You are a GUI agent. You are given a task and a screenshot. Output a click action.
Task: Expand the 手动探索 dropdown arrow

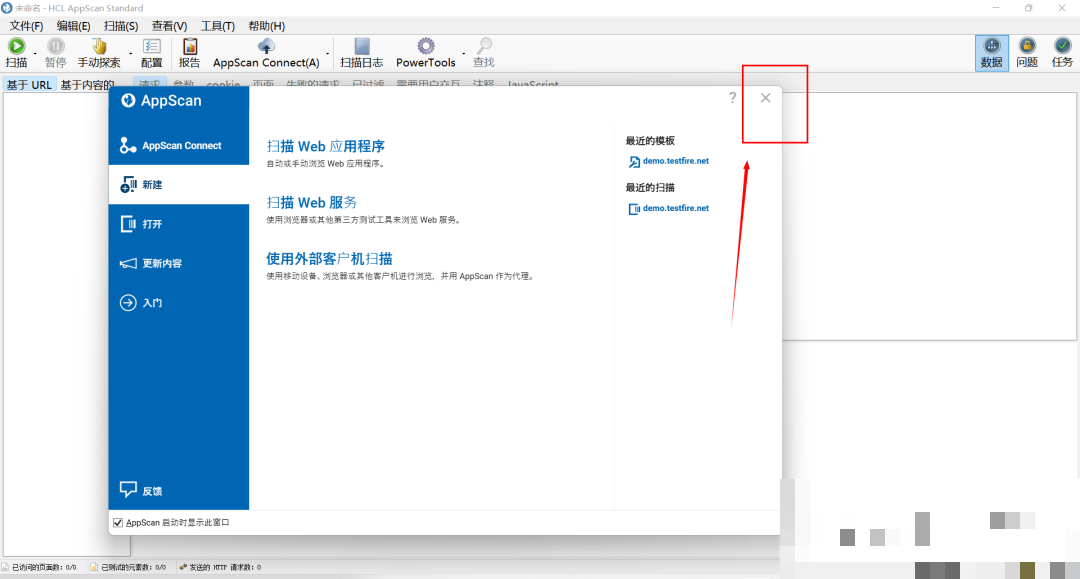[130, 53]
